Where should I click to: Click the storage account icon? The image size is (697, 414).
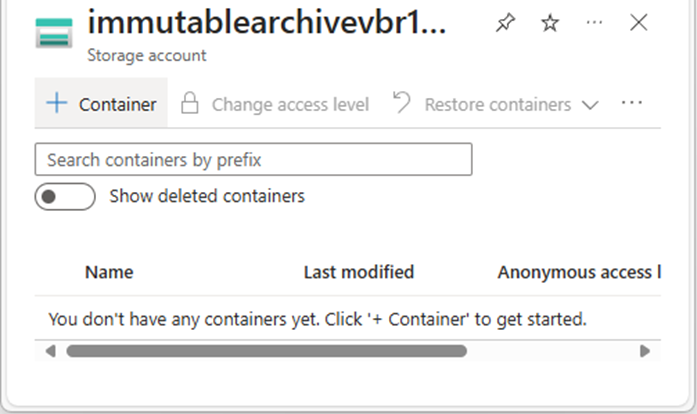point(54,33)
